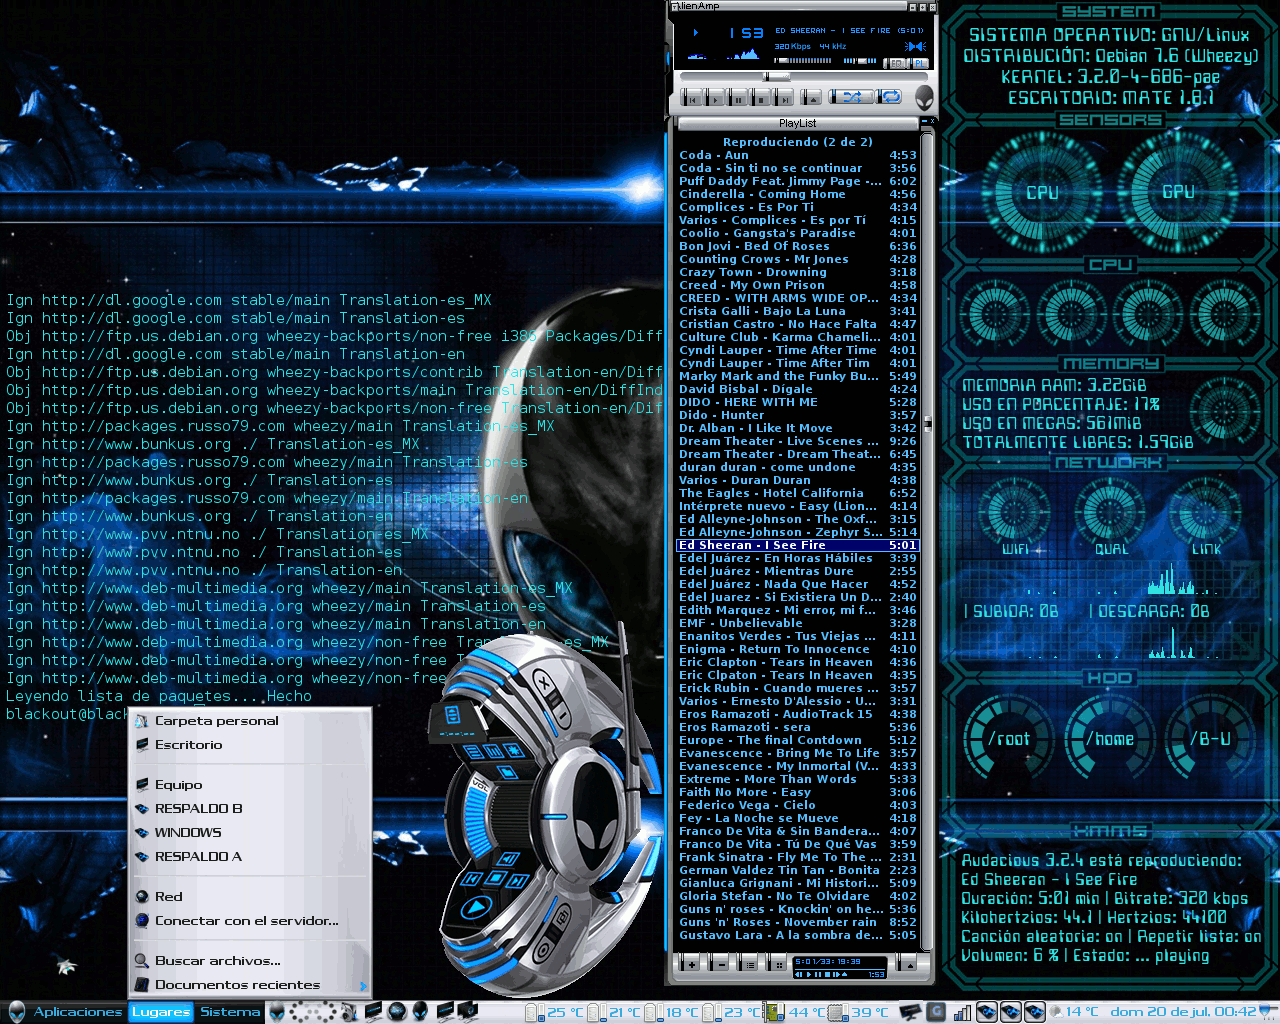Open the Aplicaciones panel menu

tap(77, 1012)
